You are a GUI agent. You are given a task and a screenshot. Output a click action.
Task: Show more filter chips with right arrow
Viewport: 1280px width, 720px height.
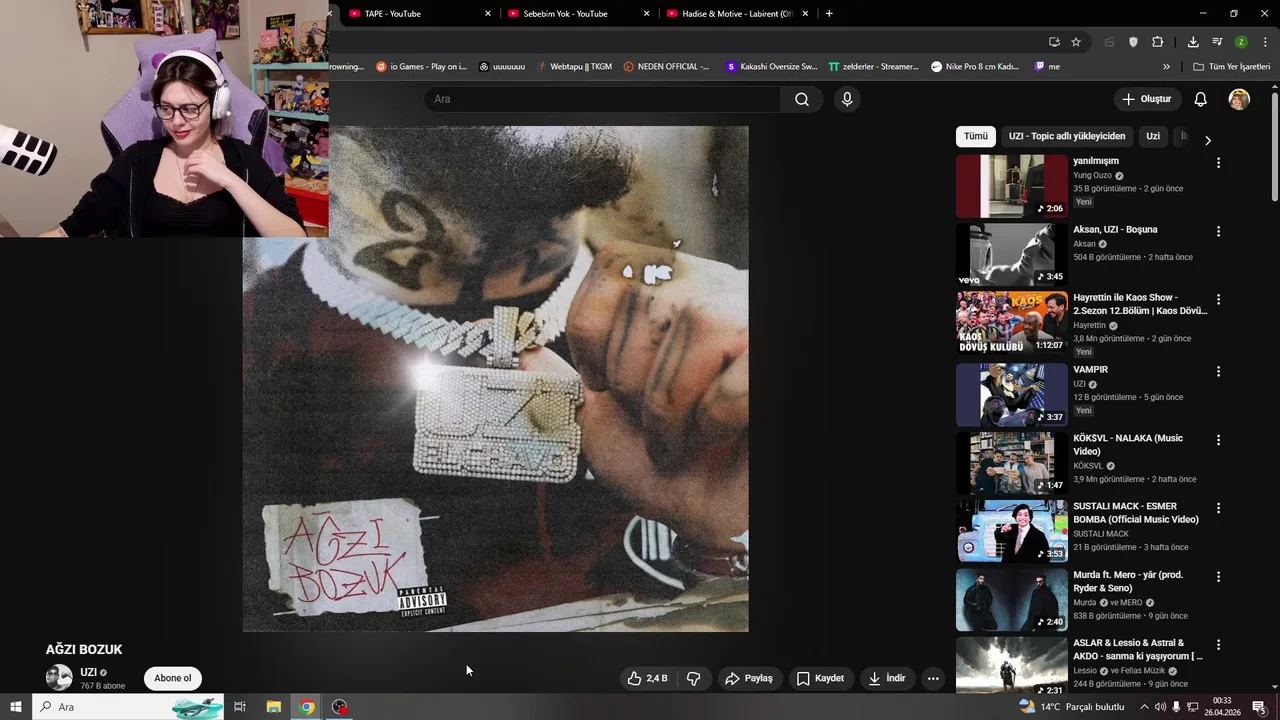coord(1207,140)
